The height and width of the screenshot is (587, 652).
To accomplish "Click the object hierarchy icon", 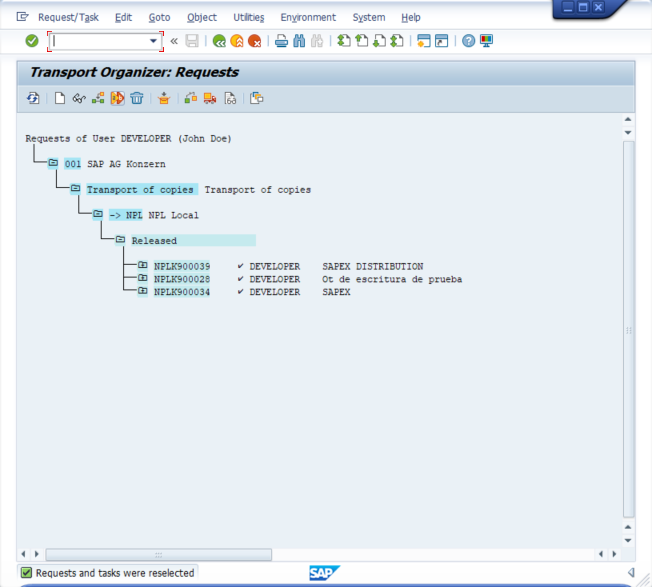I will point(98,99).
